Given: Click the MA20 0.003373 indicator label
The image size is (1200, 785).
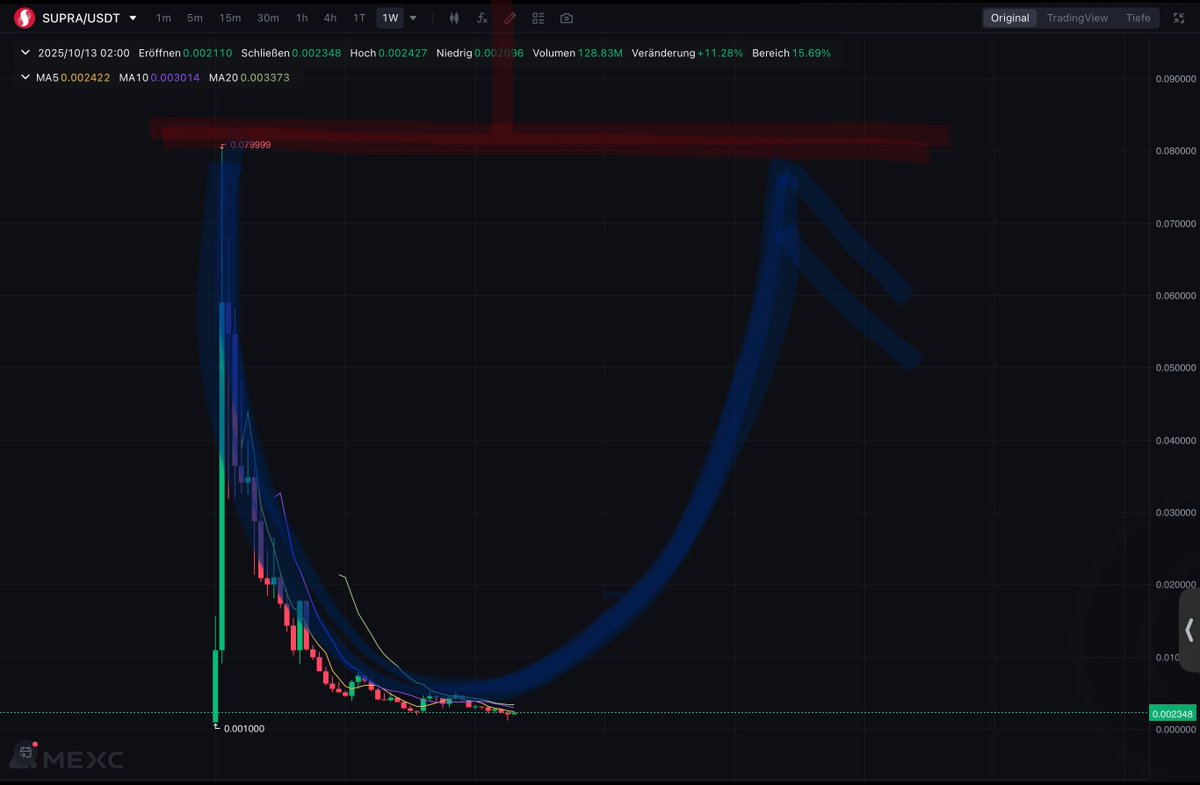Looking at the screenshot, I should coord(249,77).
